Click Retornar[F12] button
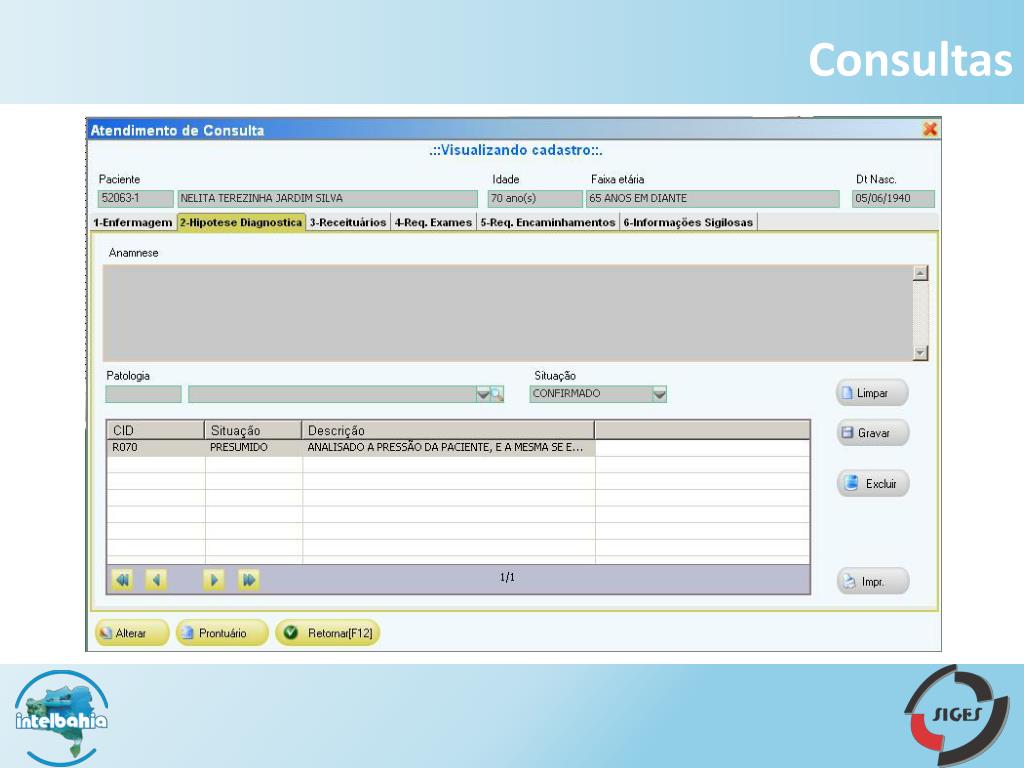The height and width of the screenshot is (768, 1024). click(328, 633)
